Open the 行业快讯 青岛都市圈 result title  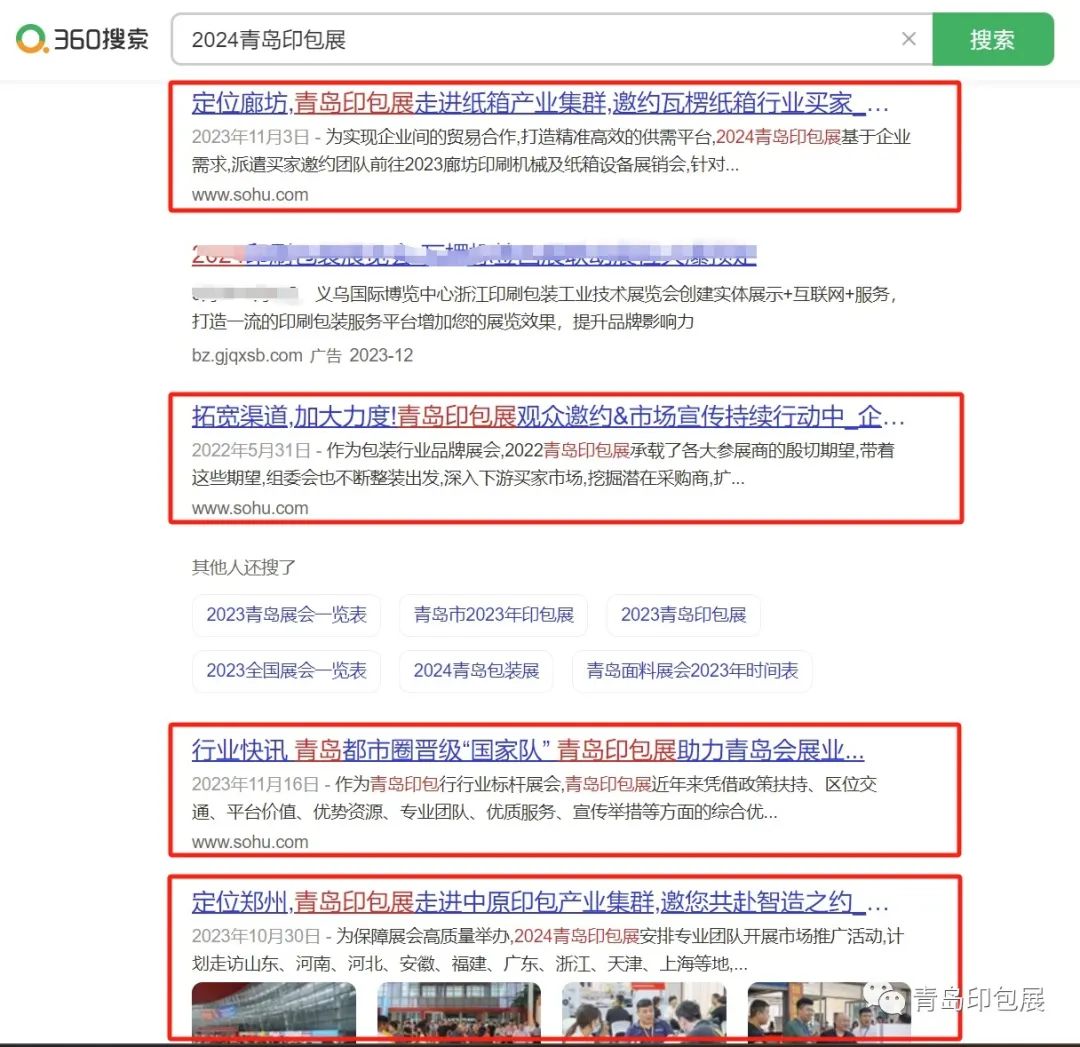point(527,750)
